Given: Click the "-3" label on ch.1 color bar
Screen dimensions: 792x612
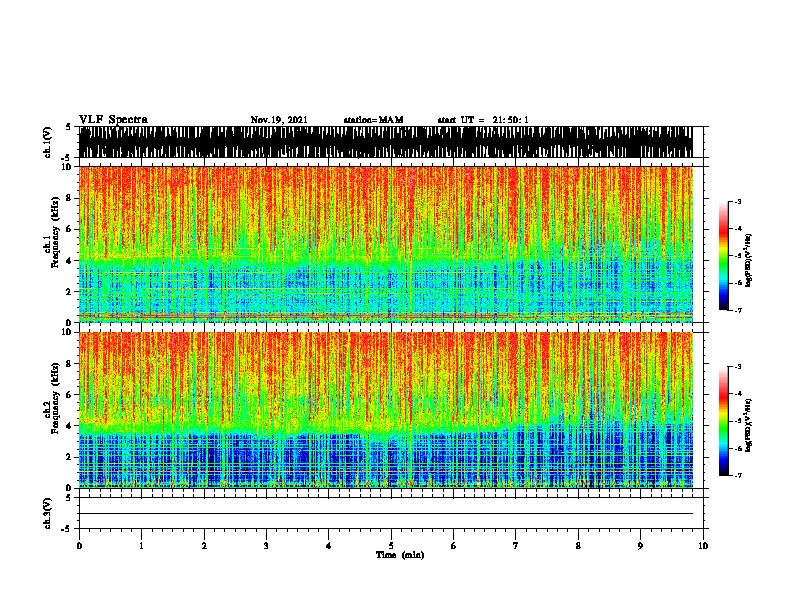Looking at the screenshot, I should [738, 201].
